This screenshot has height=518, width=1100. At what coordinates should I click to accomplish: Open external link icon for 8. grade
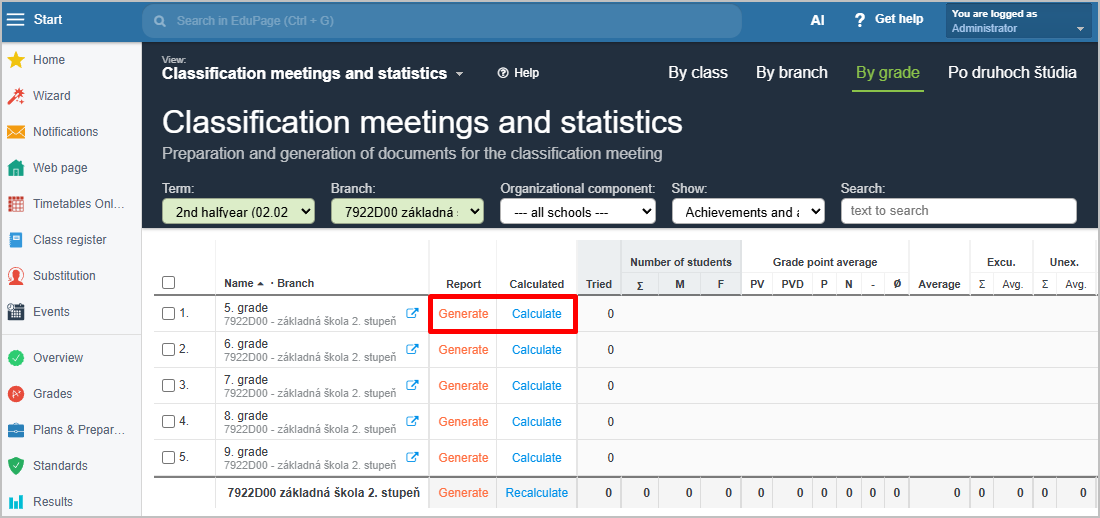click(x=413, y=422)
